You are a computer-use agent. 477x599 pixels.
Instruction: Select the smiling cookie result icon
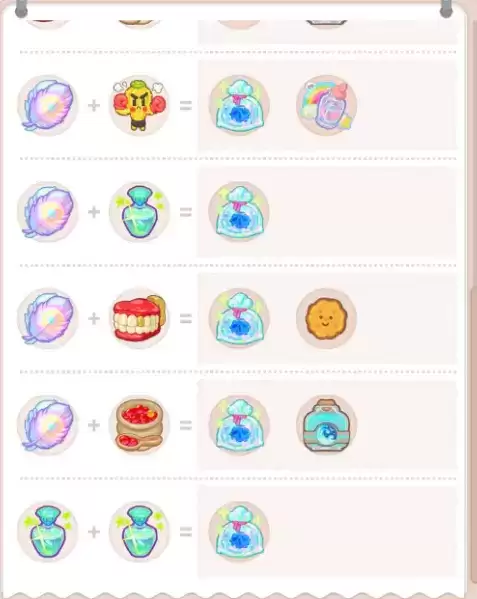327,318
